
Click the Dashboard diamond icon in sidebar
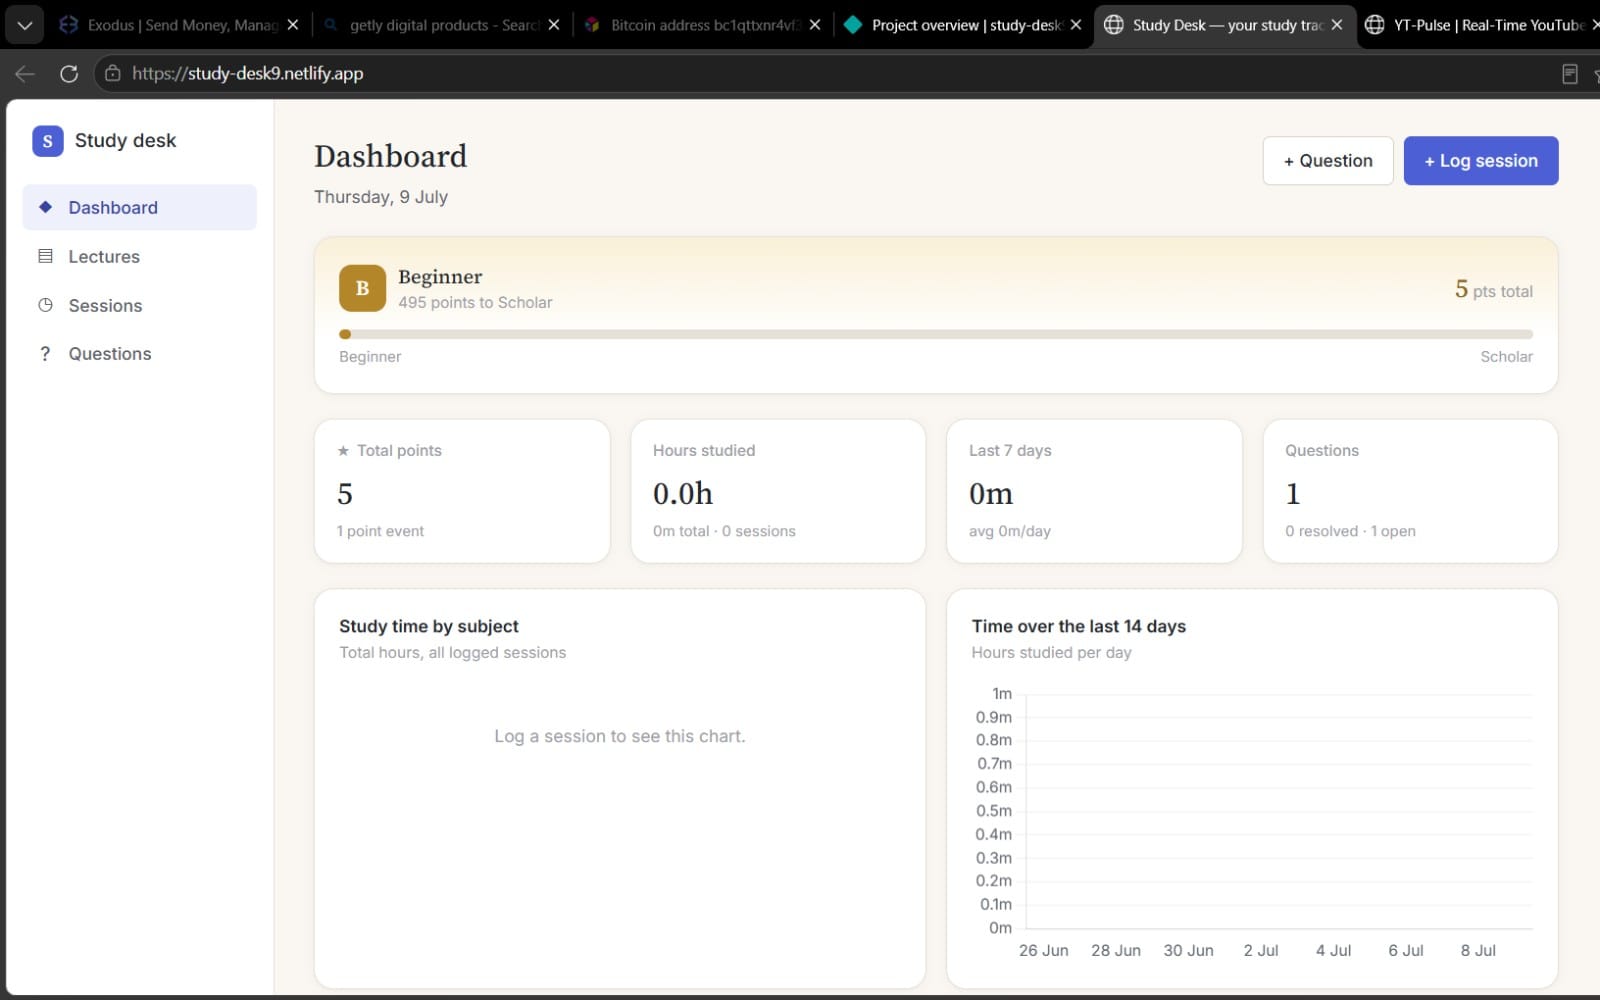coord(45,207)
